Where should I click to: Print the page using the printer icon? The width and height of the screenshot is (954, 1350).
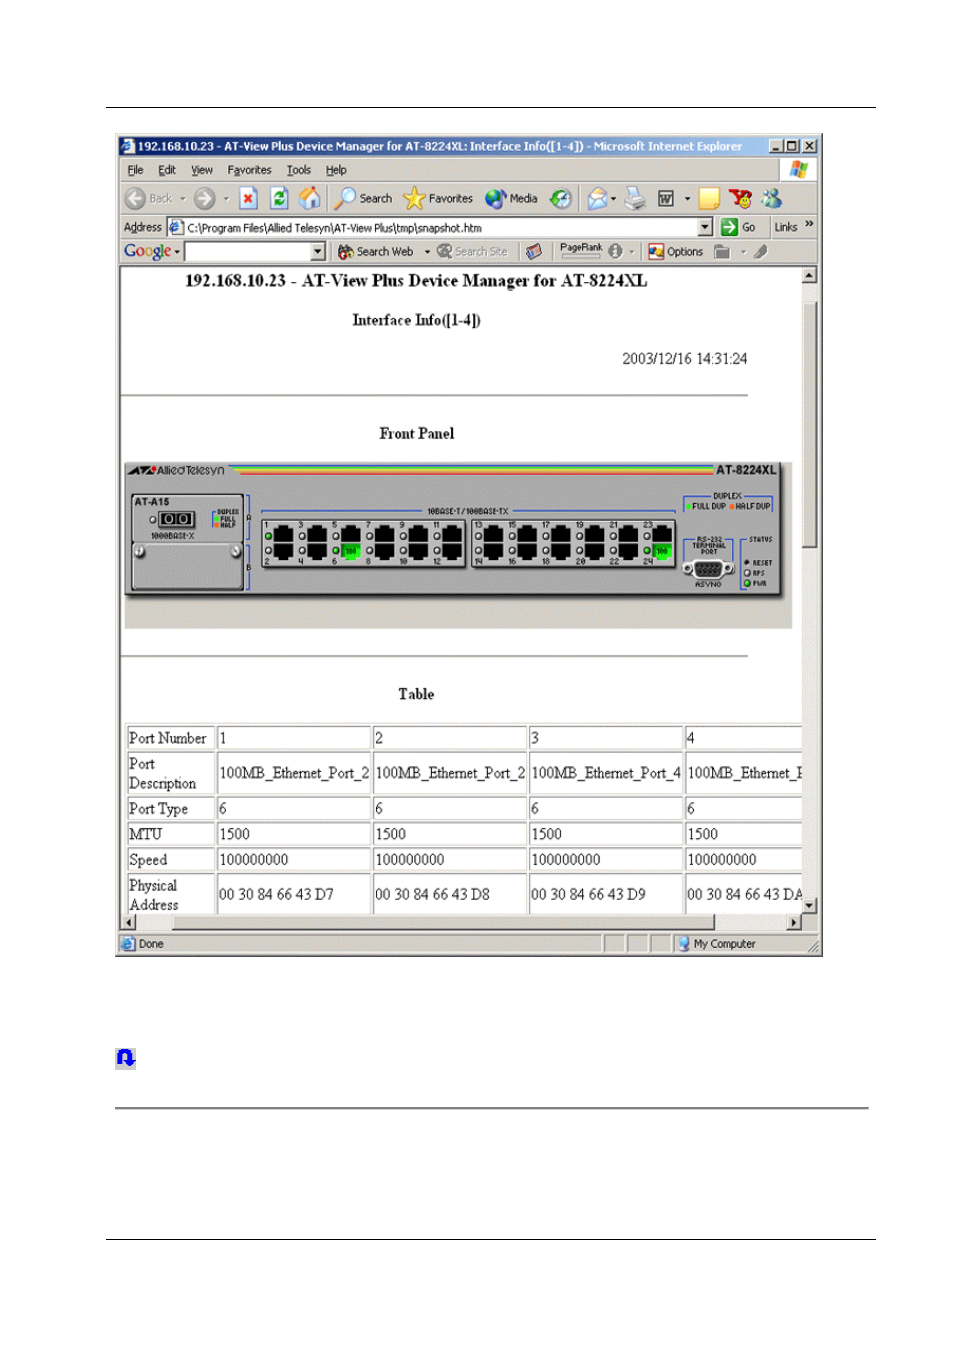tap(635, 199)
